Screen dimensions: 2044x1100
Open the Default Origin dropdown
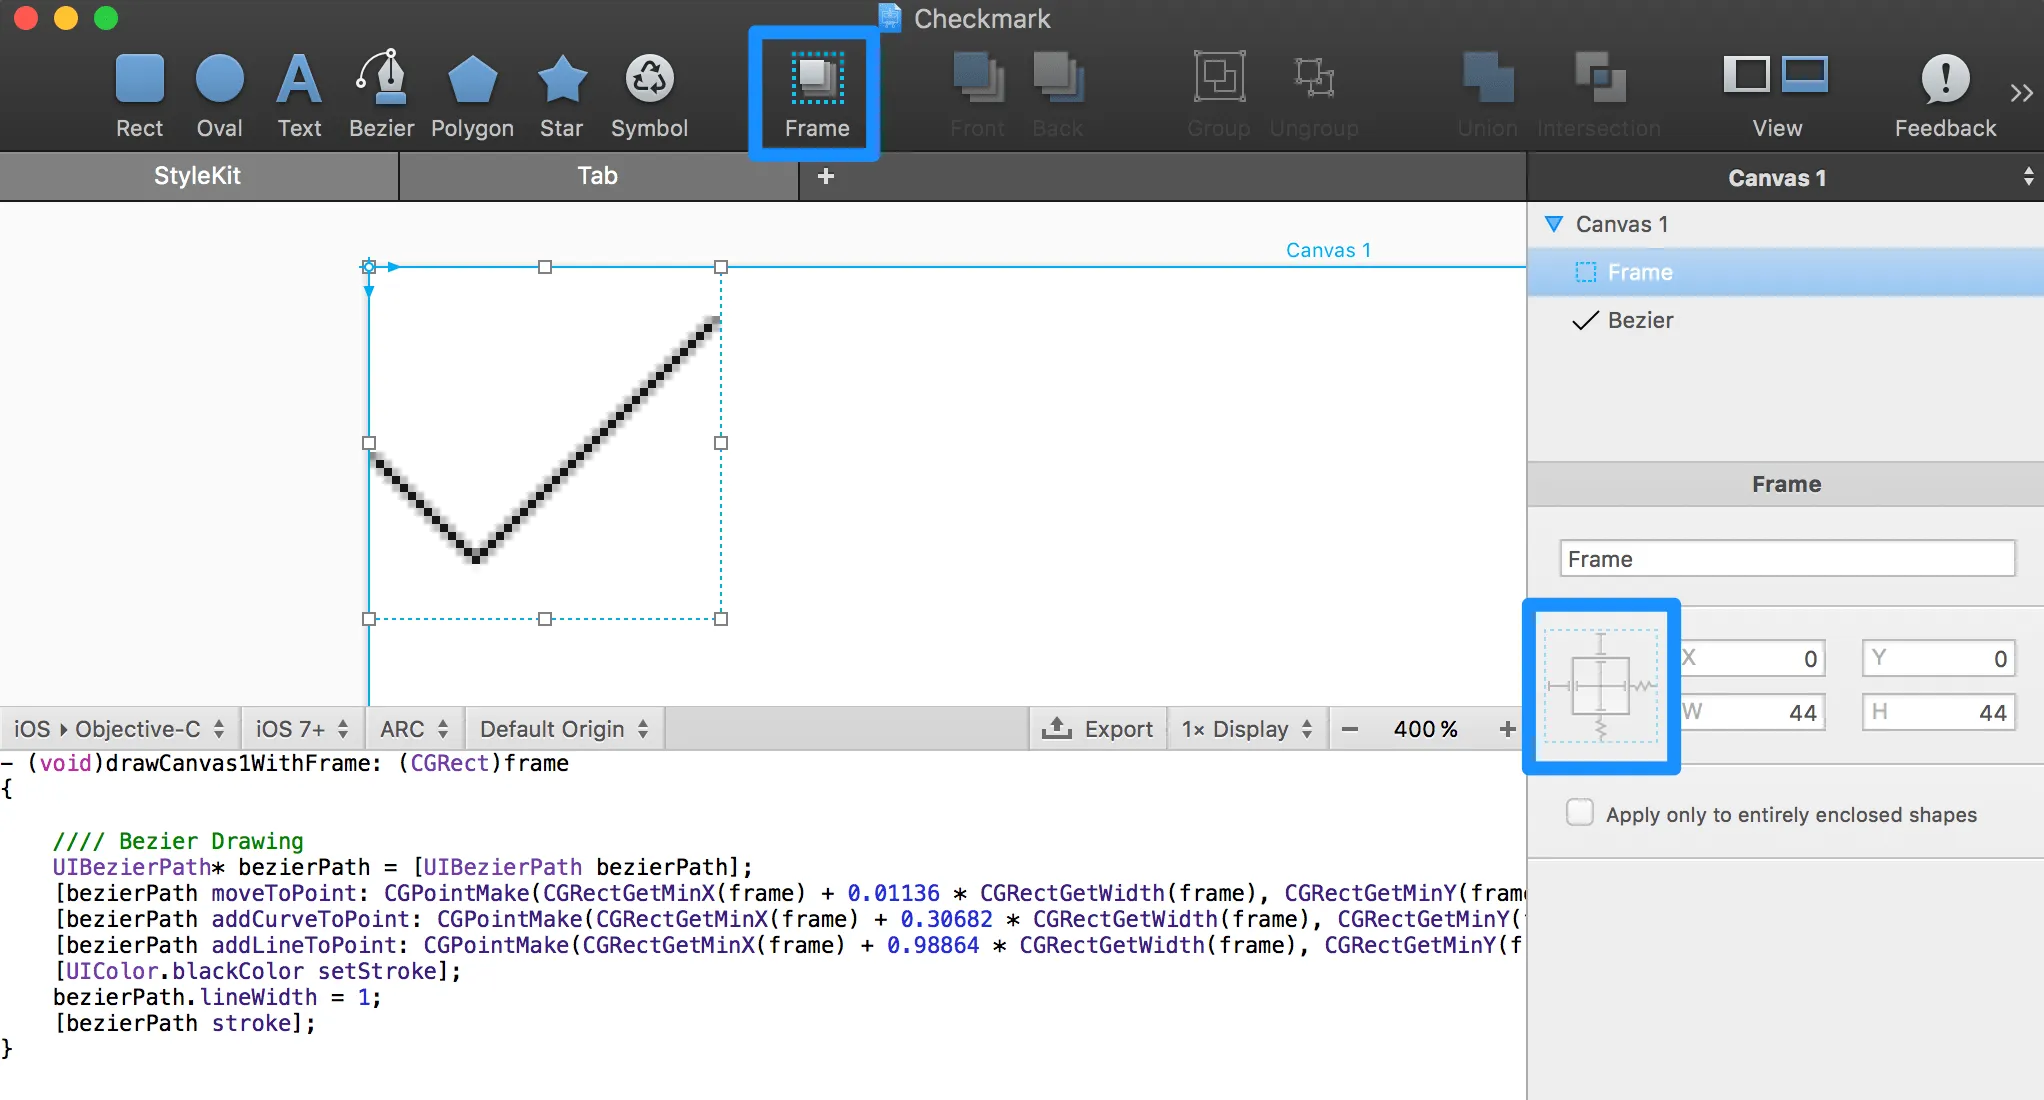tap(563, 728)
